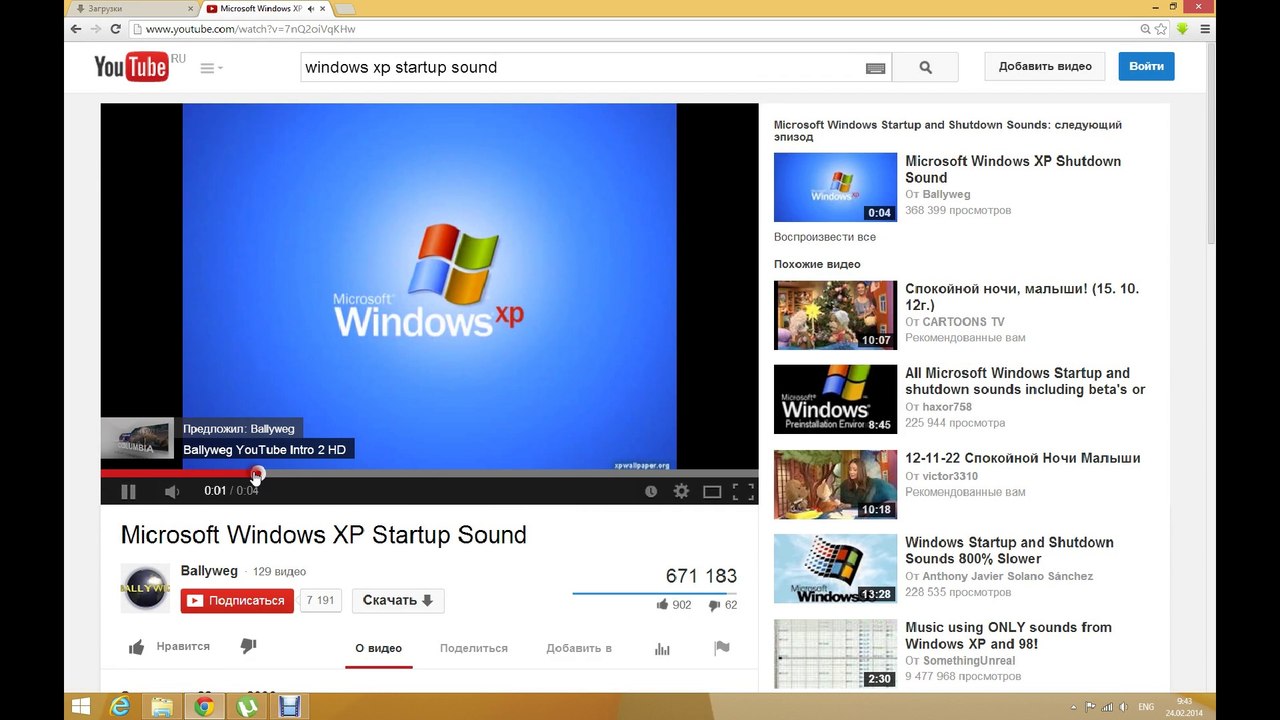Viewport: 1280px width, 720px height.
Task: Click the Подписаться subscribe button
Action: (237, 600)
